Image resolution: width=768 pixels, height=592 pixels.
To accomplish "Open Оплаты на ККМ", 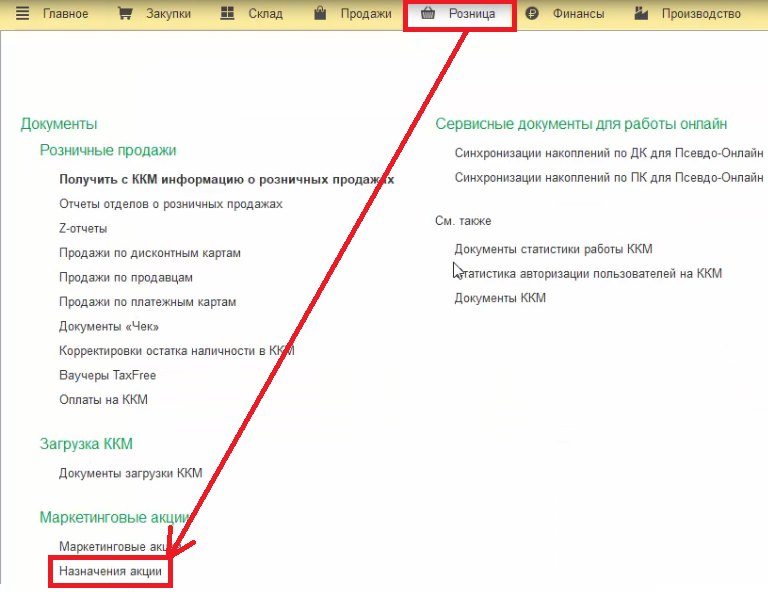I will [x=103, y=400].
